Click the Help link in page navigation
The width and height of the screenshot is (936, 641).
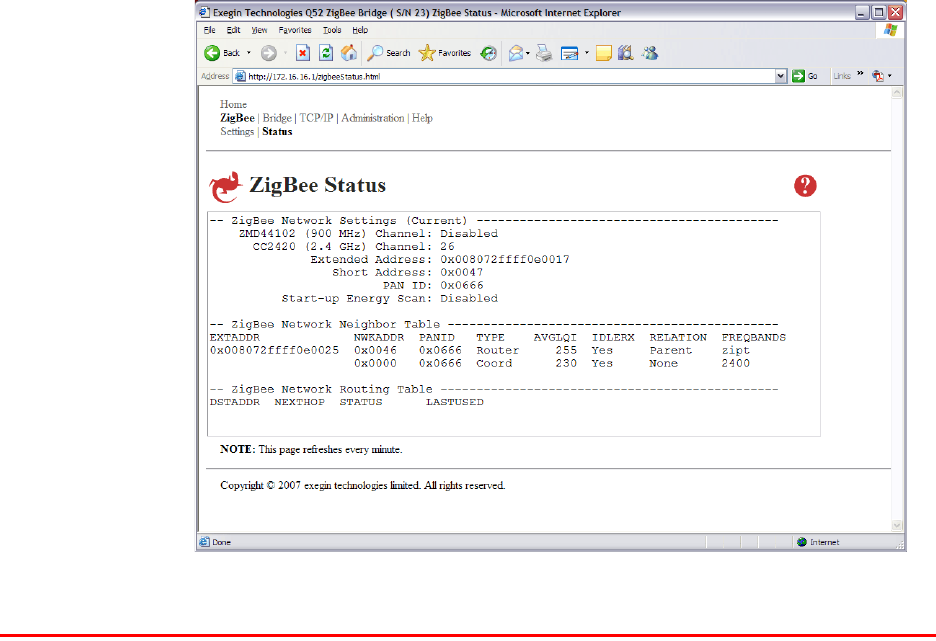(x=422, y=118)
